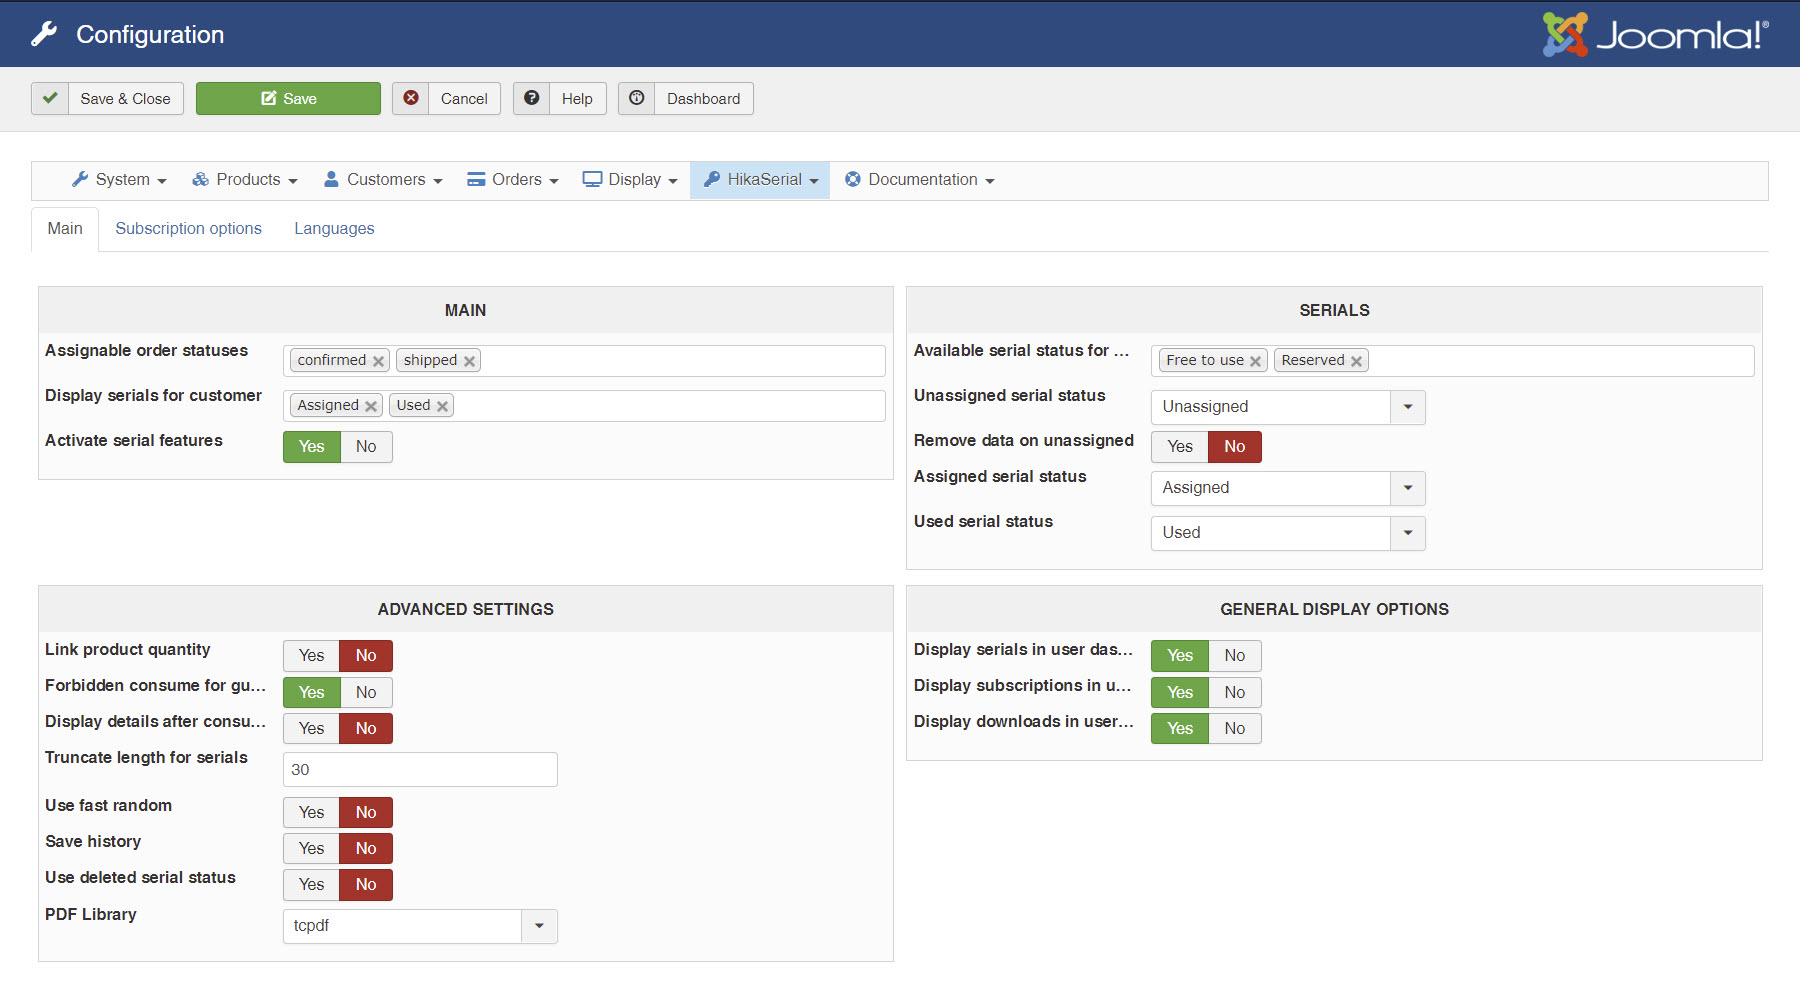Click the green Save button
Image resolution: width=1800 pixels, height=1000 pixels.
288,98
